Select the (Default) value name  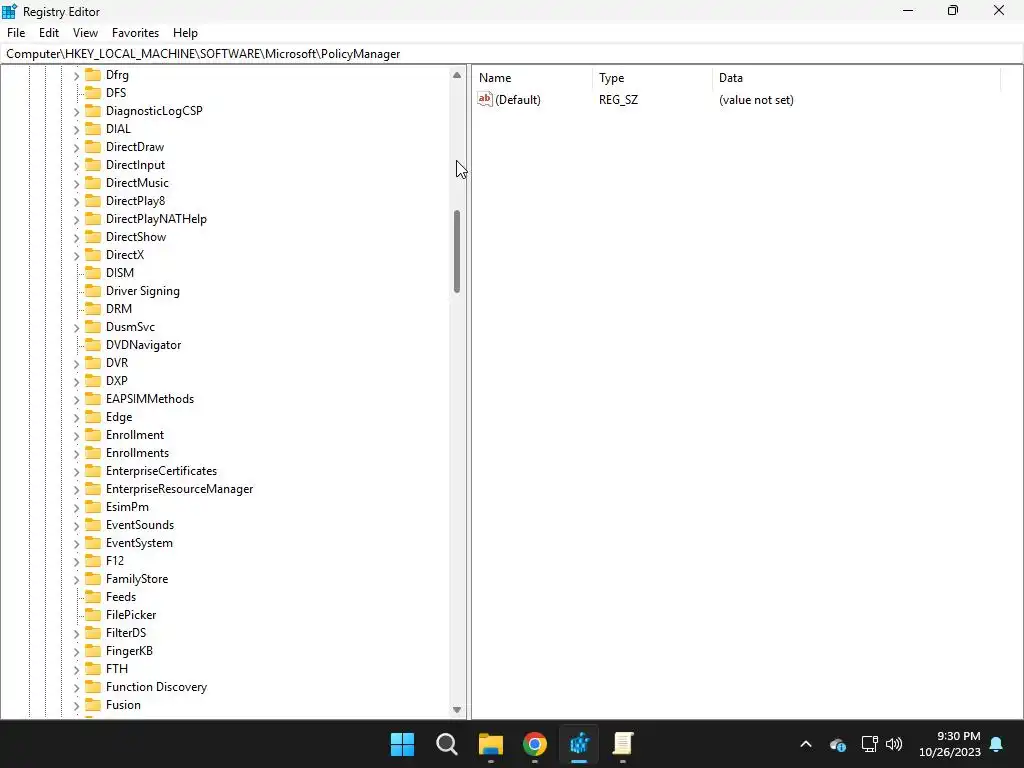(x=517, y=99)
